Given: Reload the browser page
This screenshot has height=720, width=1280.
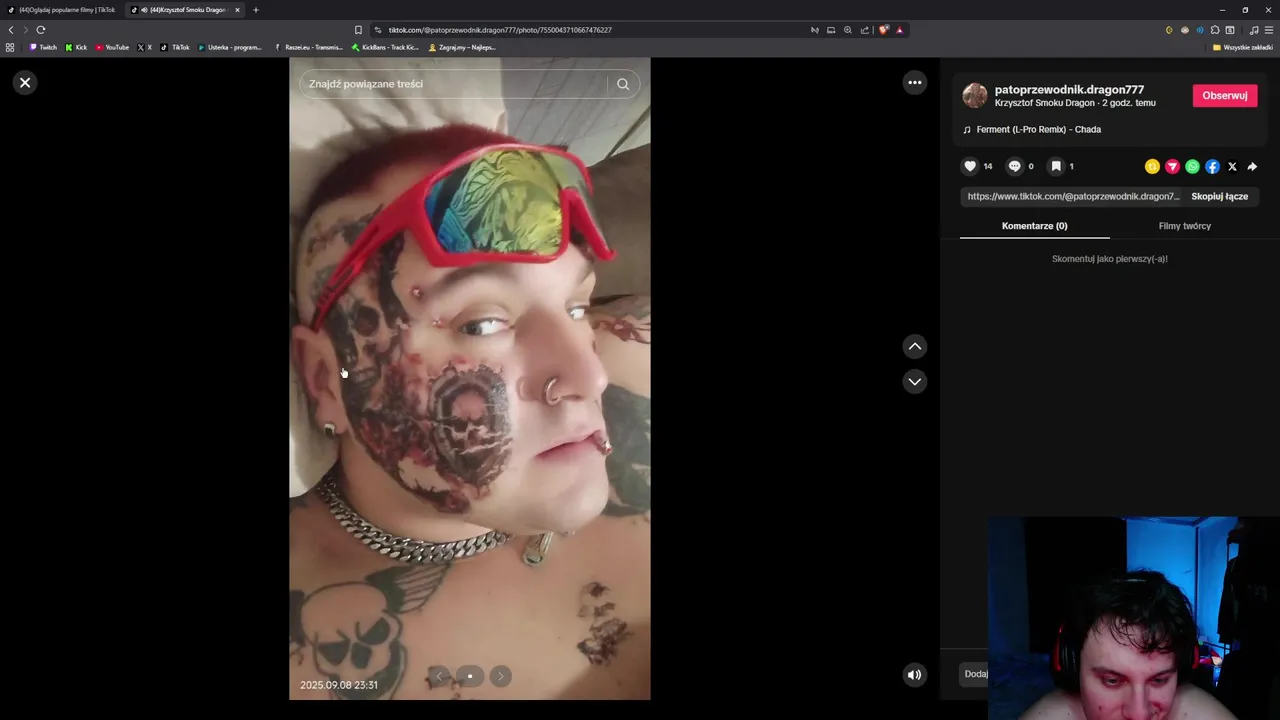Looking at the screenshot, I should coord(40,30).
